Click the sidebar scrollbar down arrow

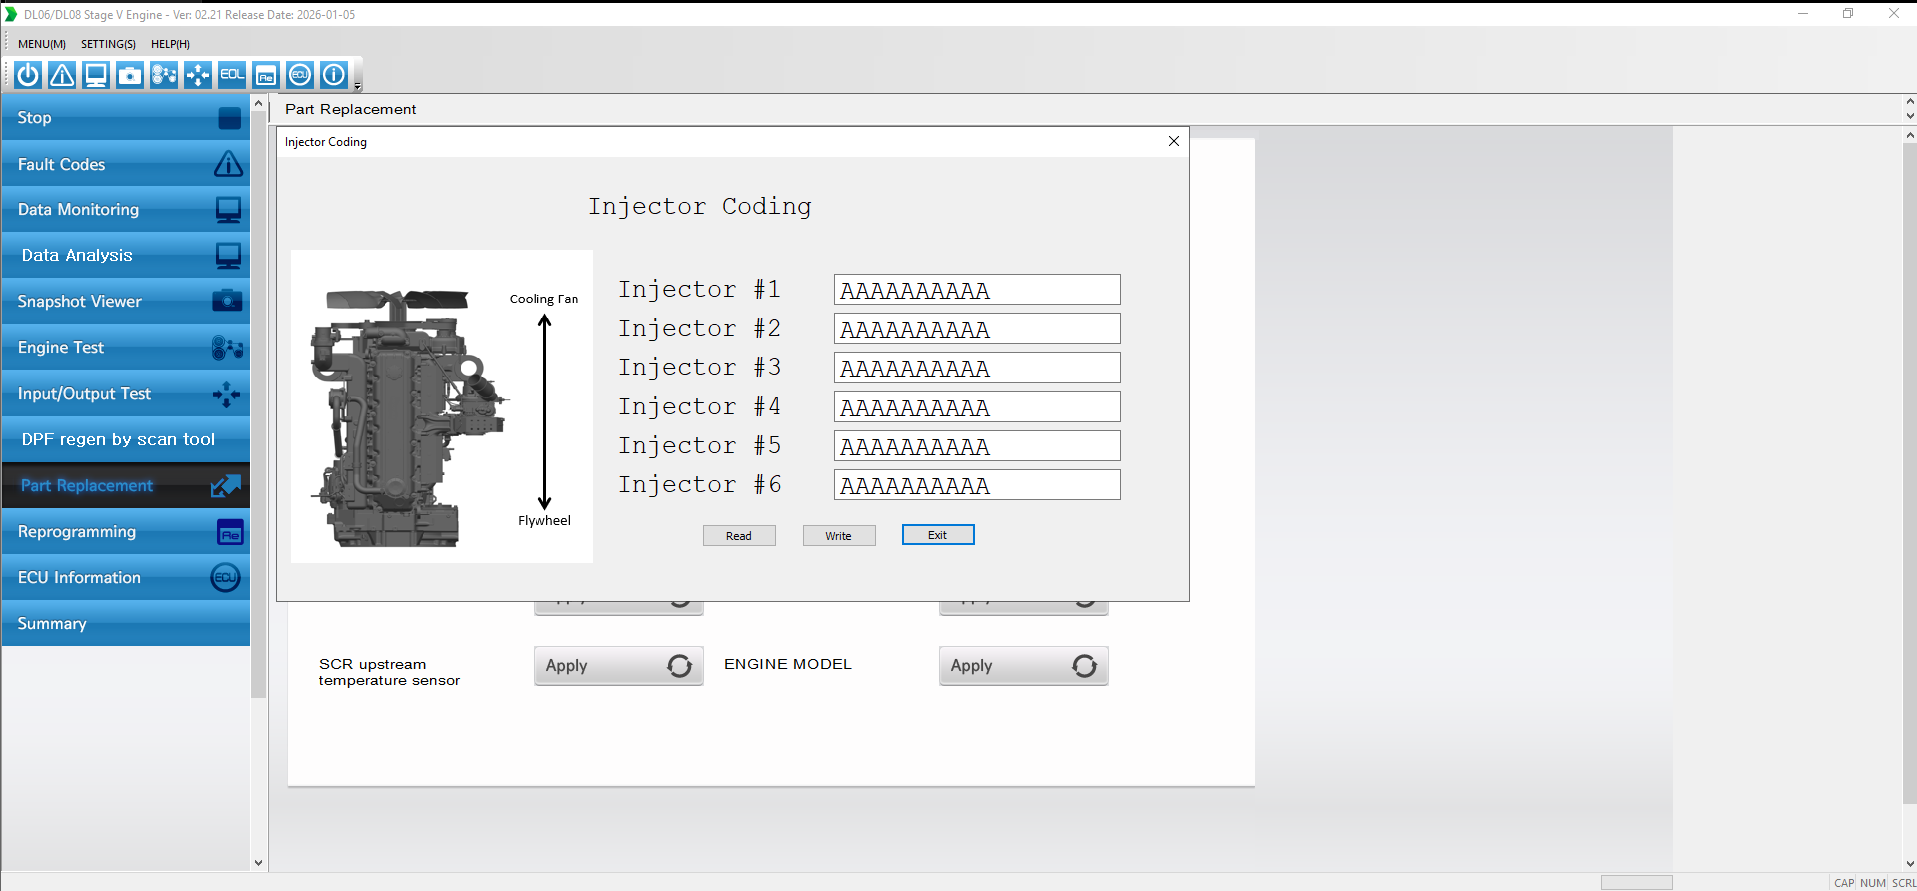tap(259, 863)
